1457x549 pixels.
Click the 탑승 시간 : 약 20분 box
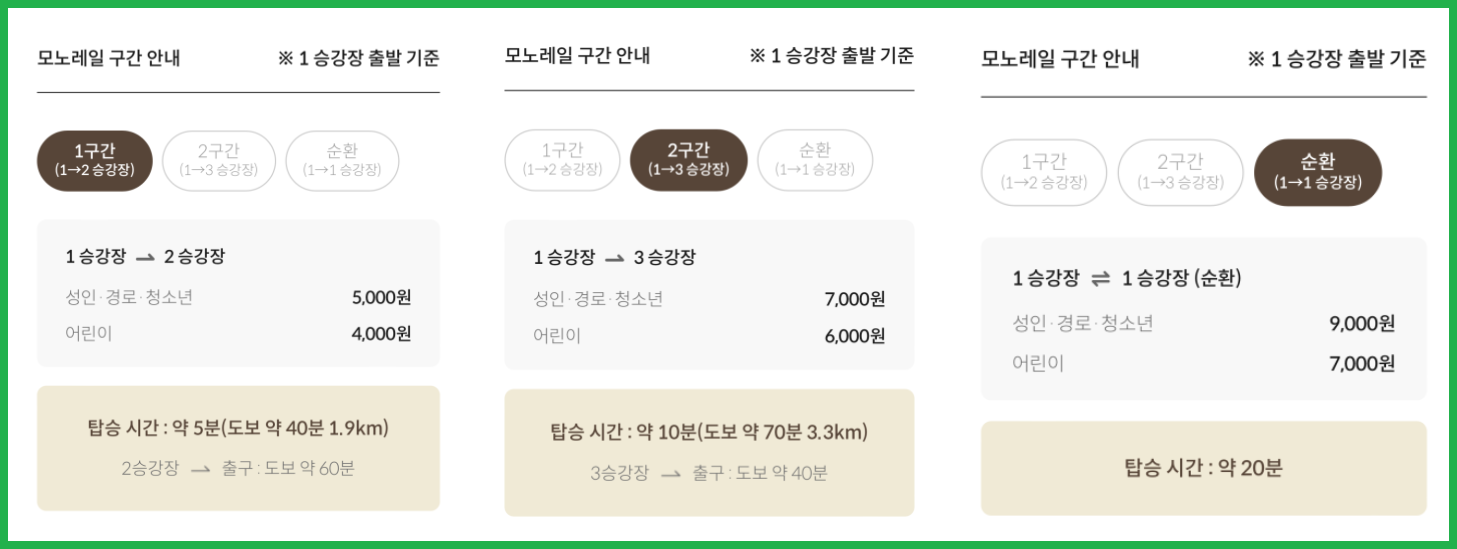tap(1204, 468)
